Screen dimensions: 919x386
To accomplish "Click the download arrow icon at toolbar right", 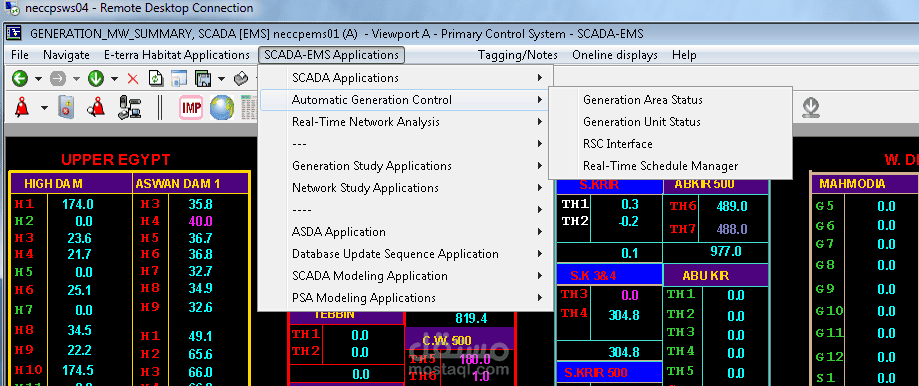I will click(811, 107).
